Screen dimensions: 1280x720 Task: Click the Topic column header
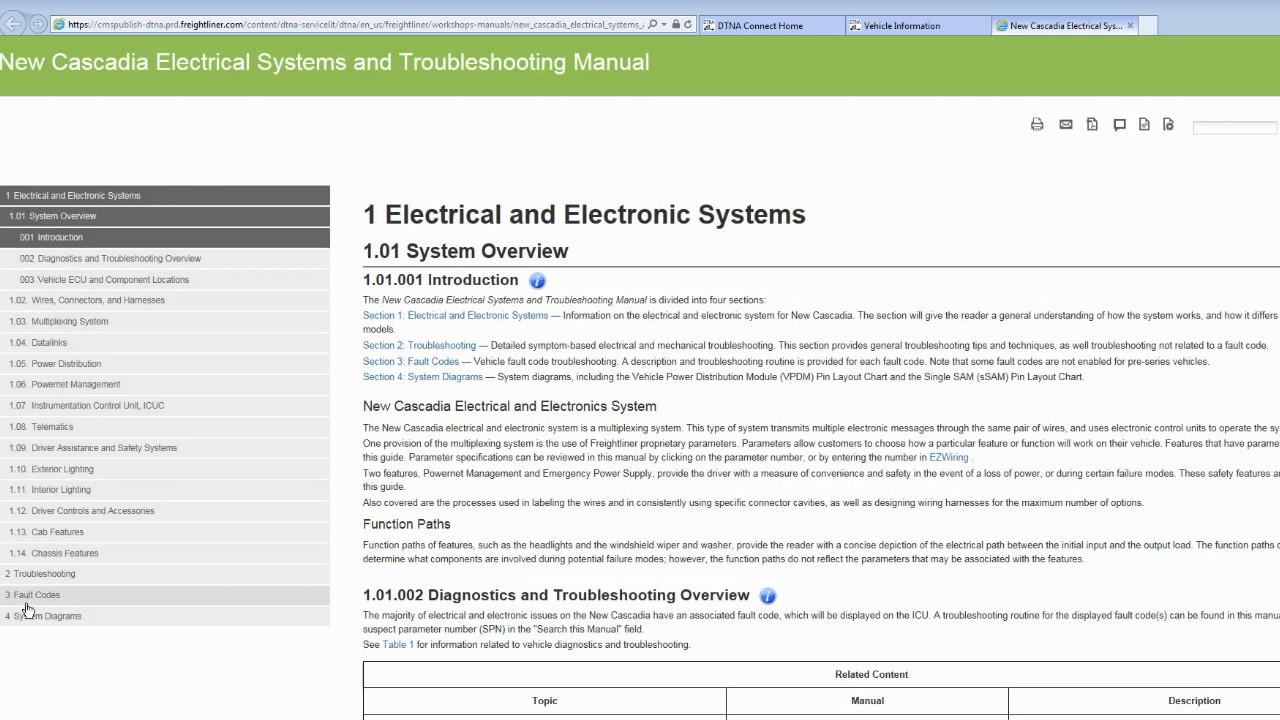tap(545, 701)
